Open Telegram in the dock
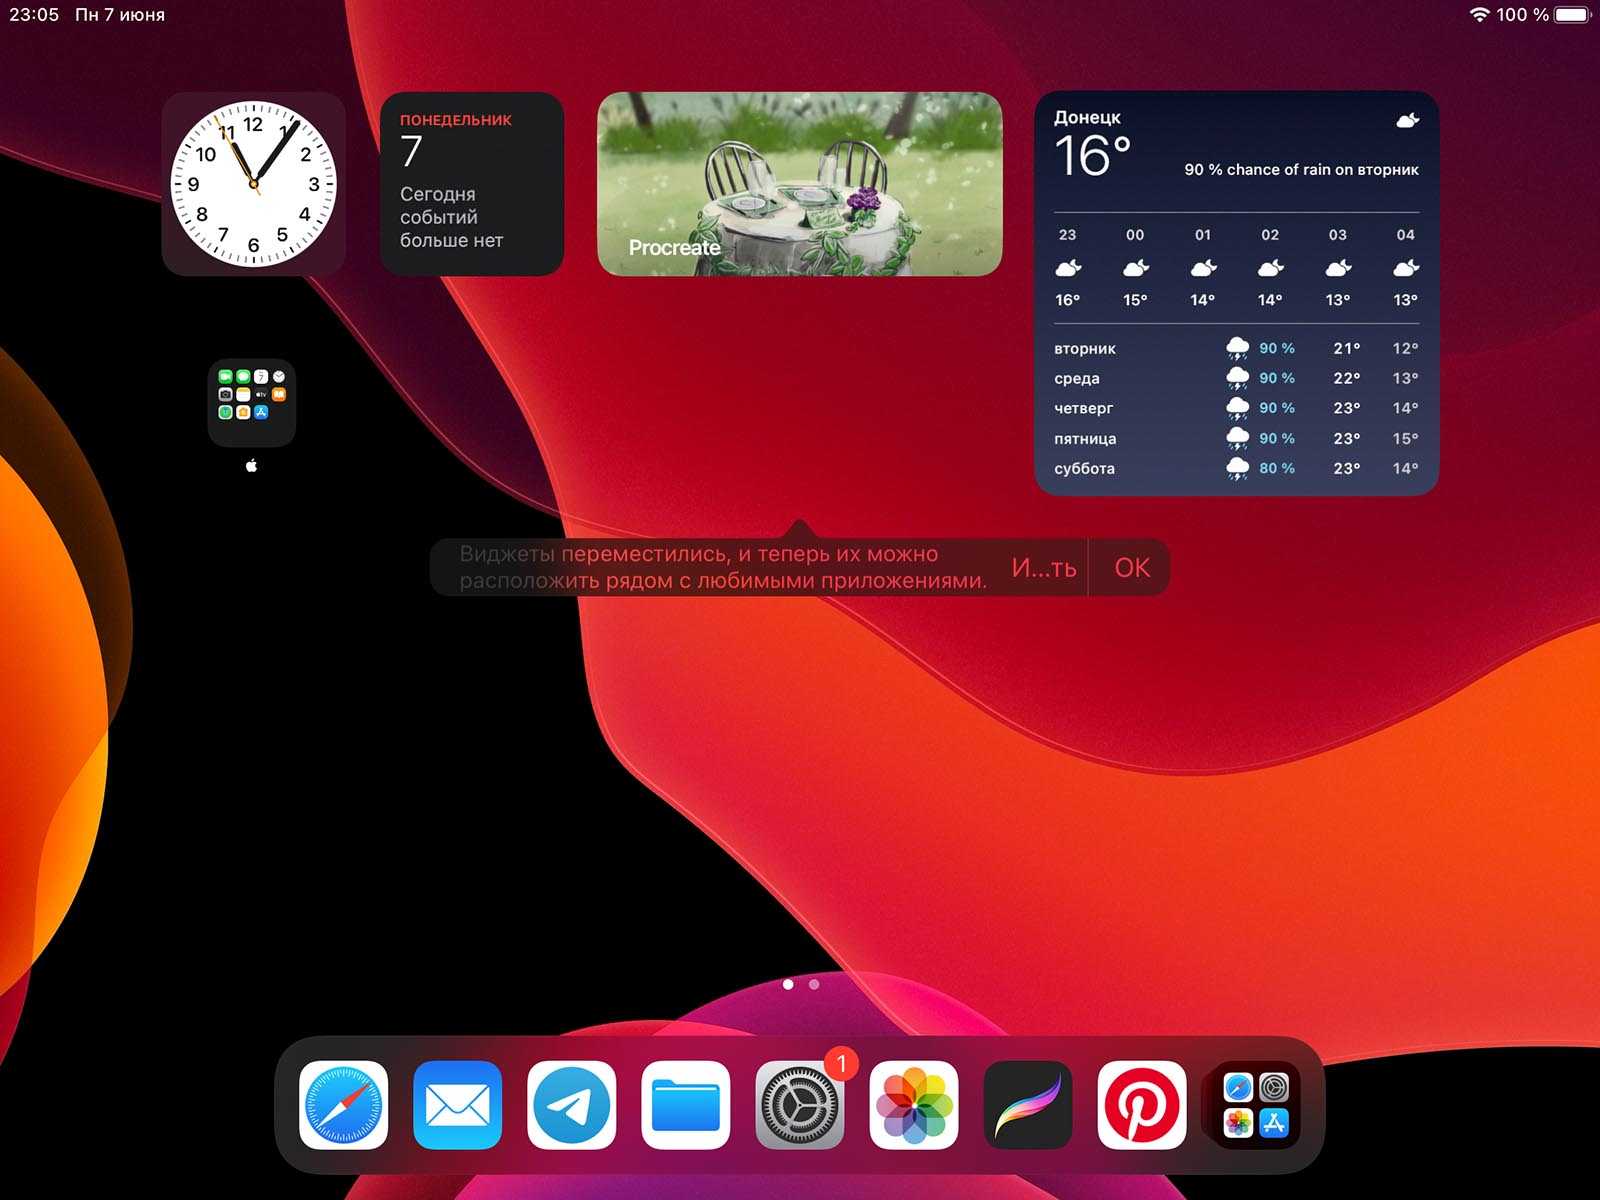Viewport: 1600px width, 1200px height. coord(571,1105)
